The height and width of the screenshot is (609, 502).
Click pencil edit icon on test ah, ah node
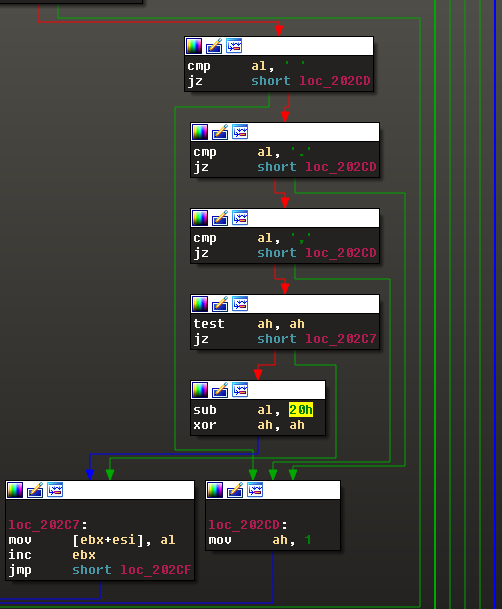point(220,304)
